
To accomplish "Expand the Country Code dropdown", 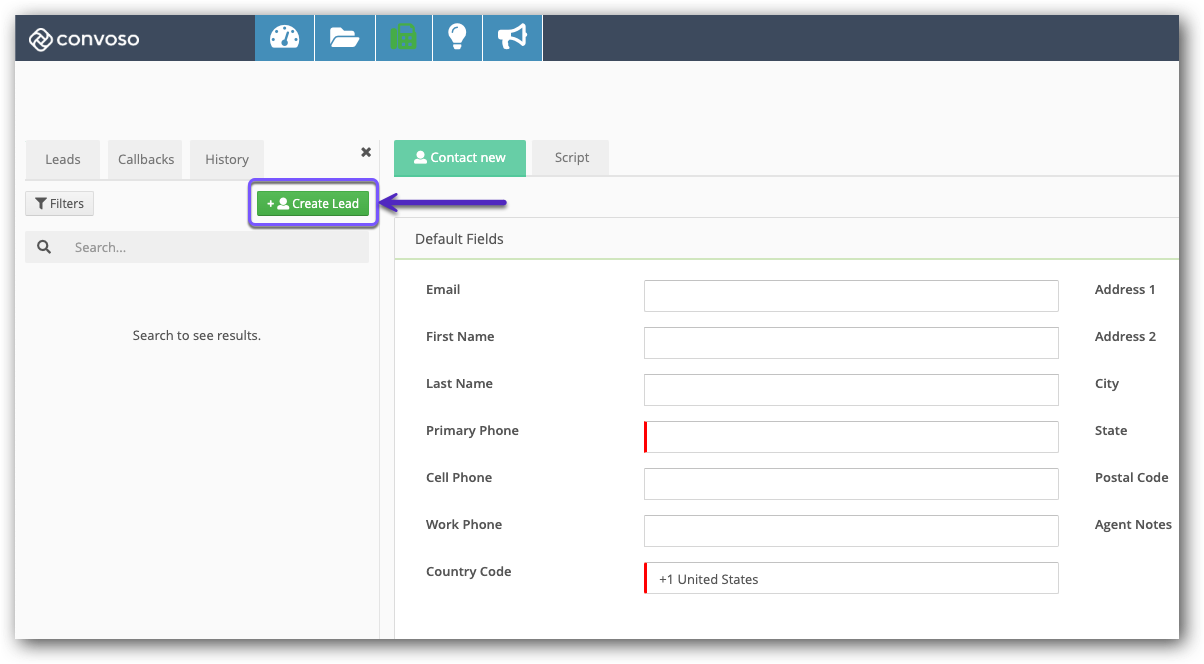I will 851,578.
